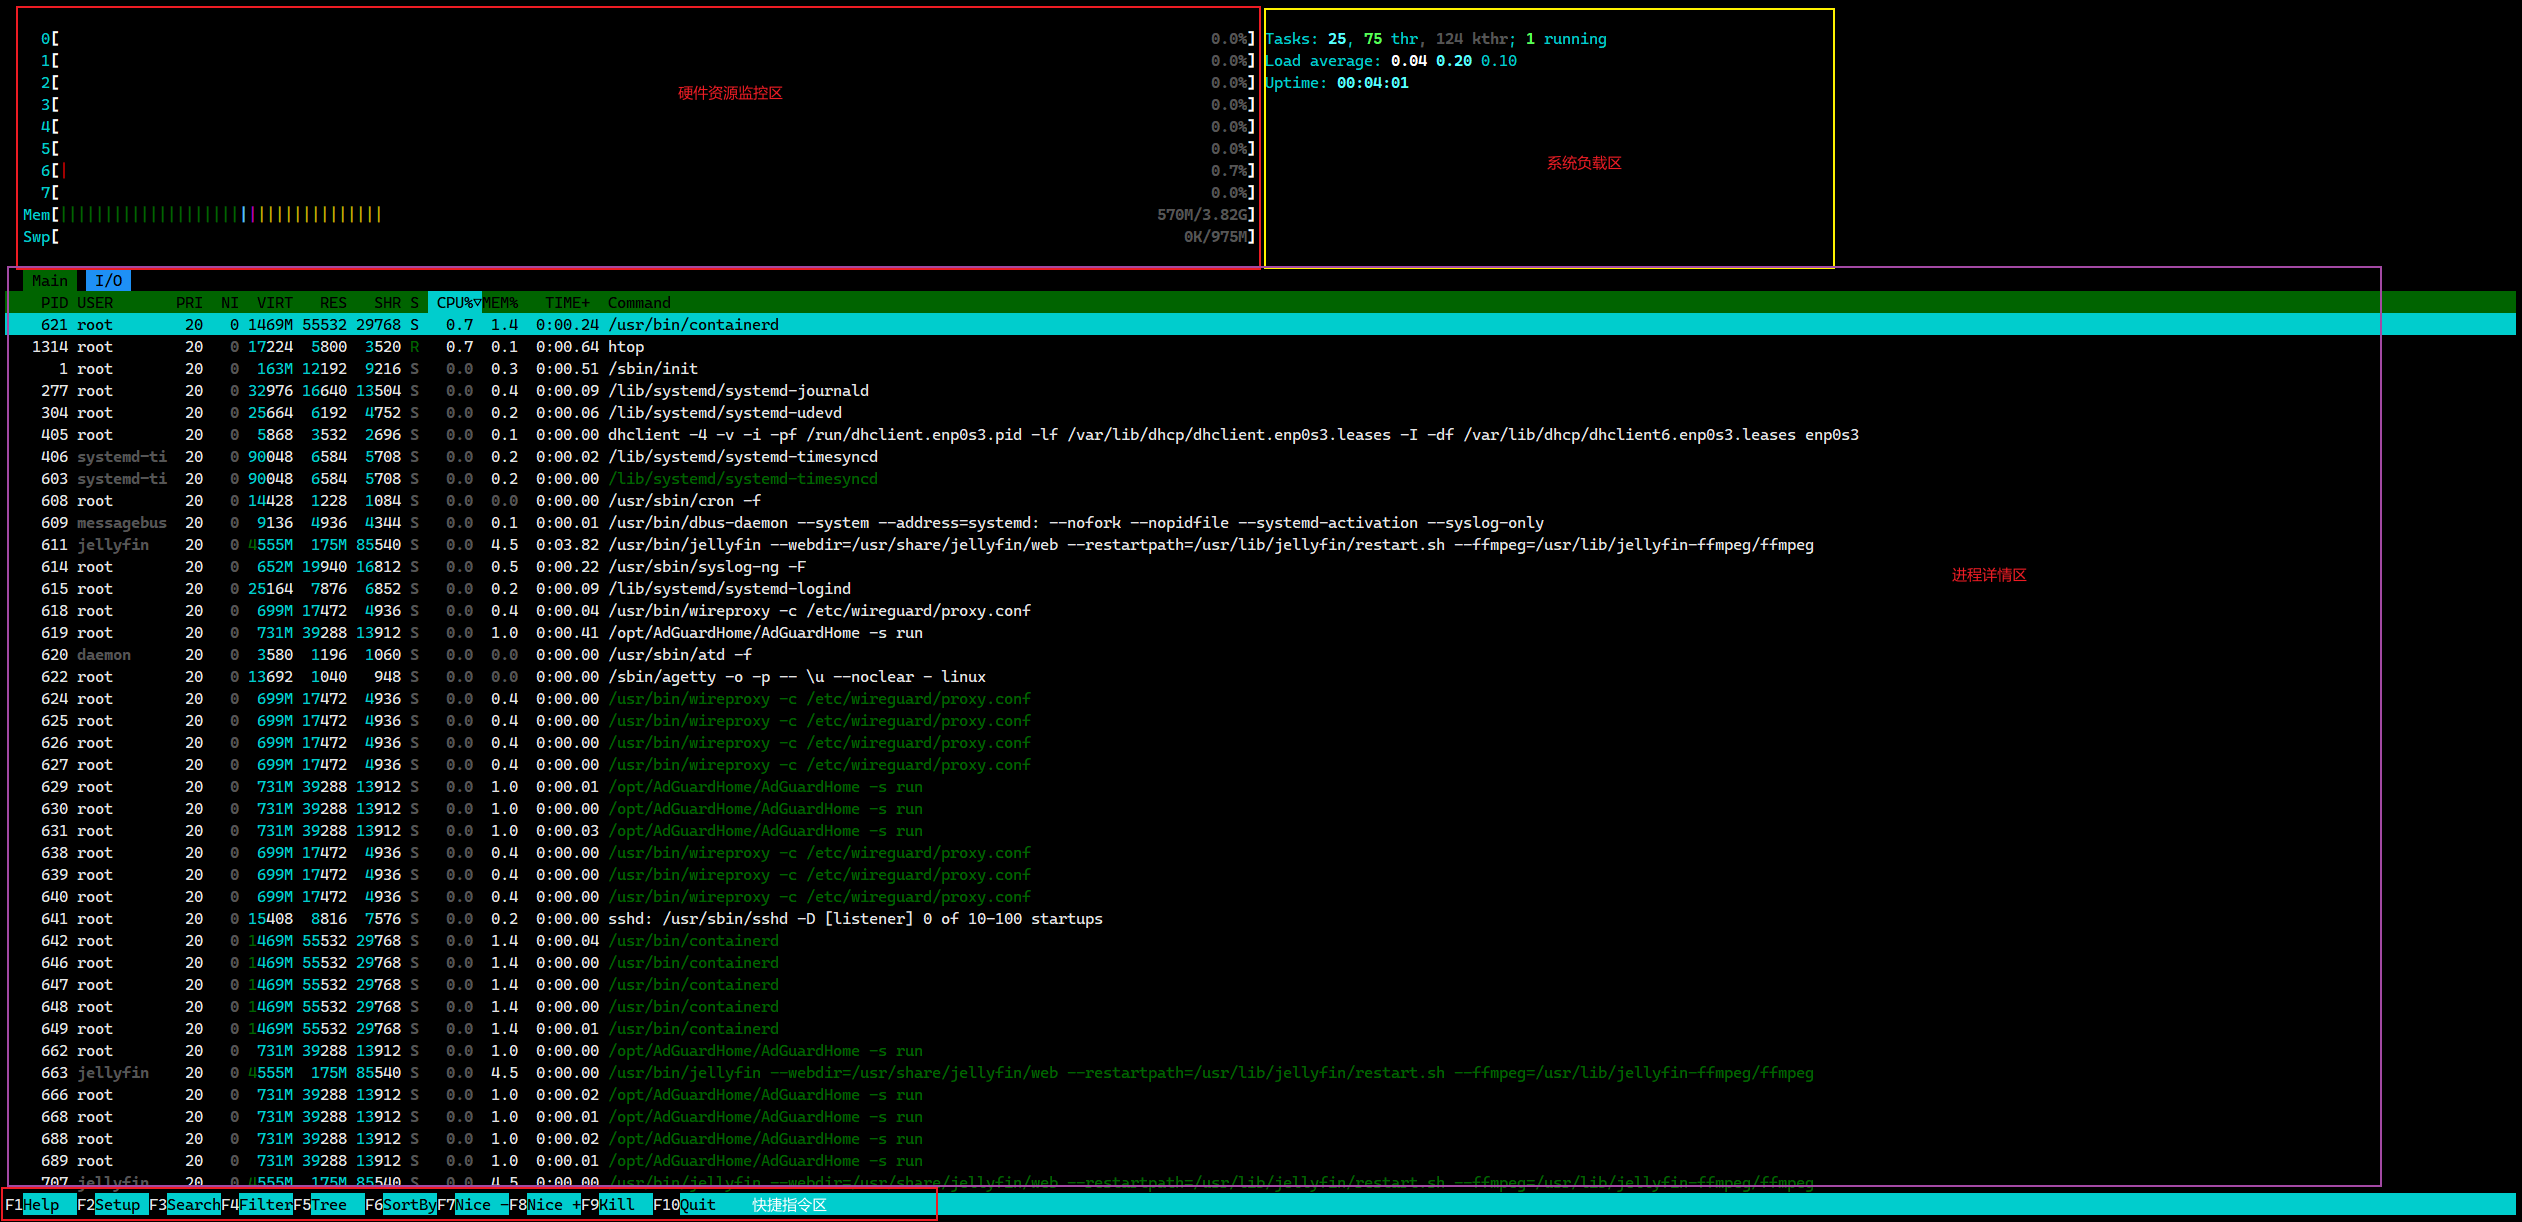Sort by the RES column header
Image resolution: width=2522 pixels, height=1222 pixels.
[x=334, y=303]
